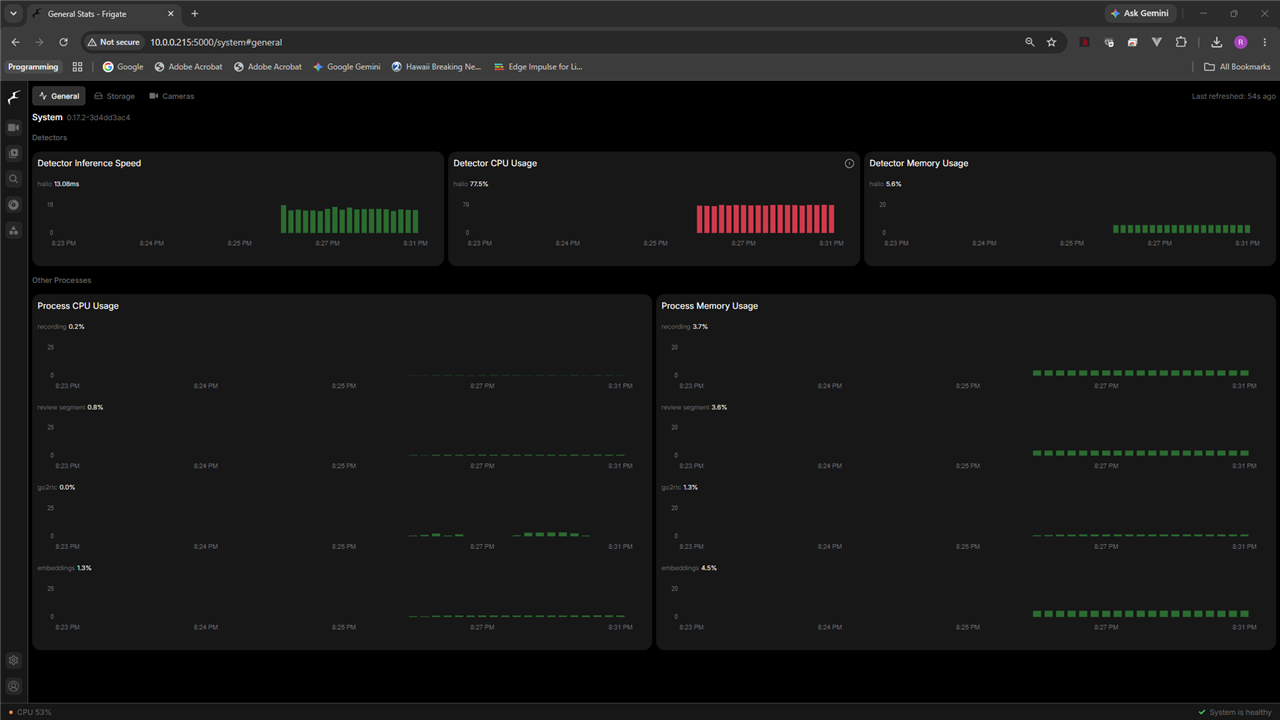
Task: Click the red 'h' extension icon
Action: click(1084, 42)
